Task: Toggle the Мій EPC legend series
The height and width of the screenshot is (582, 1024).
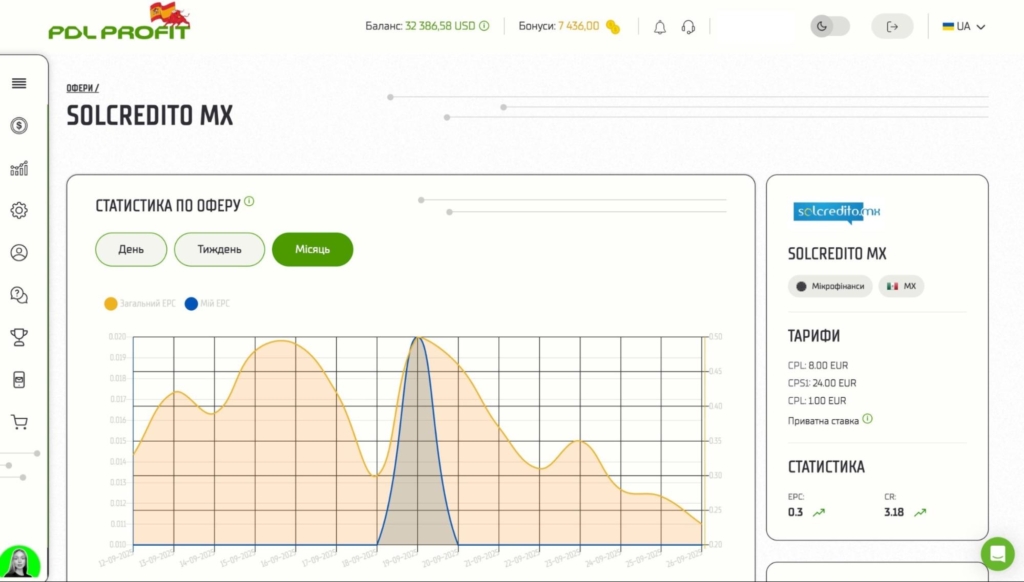Action: point(206,303)
